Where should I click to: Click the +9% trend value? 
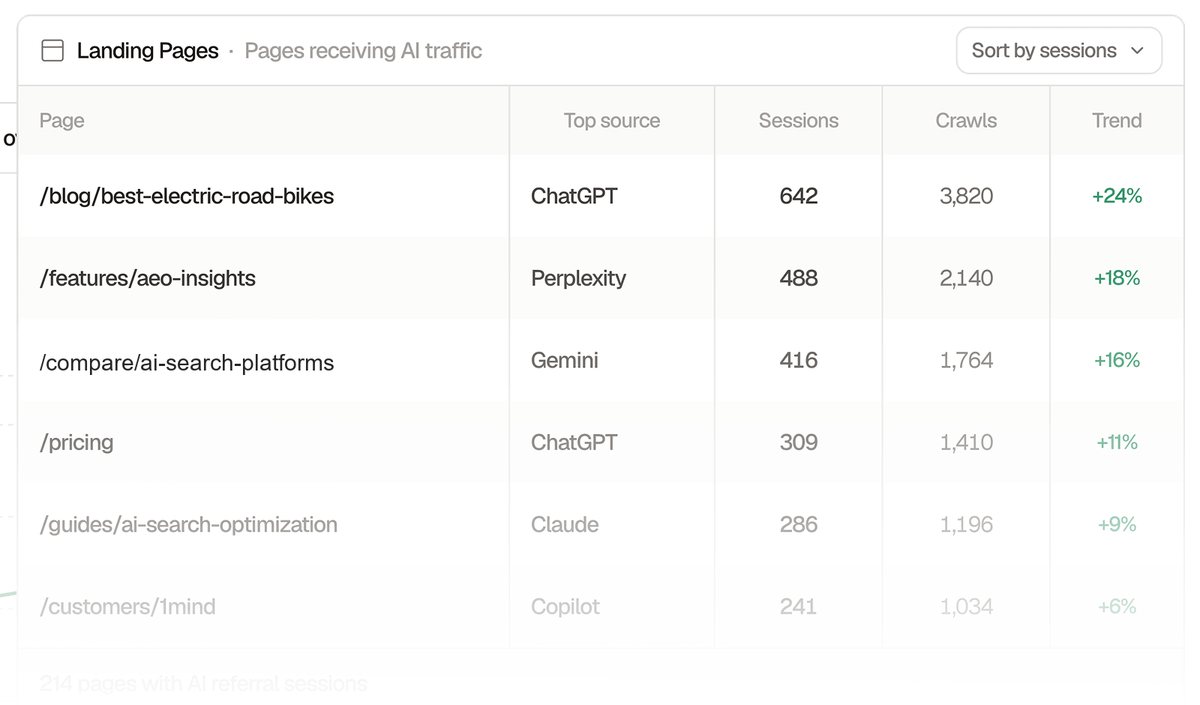(1117, 524)
